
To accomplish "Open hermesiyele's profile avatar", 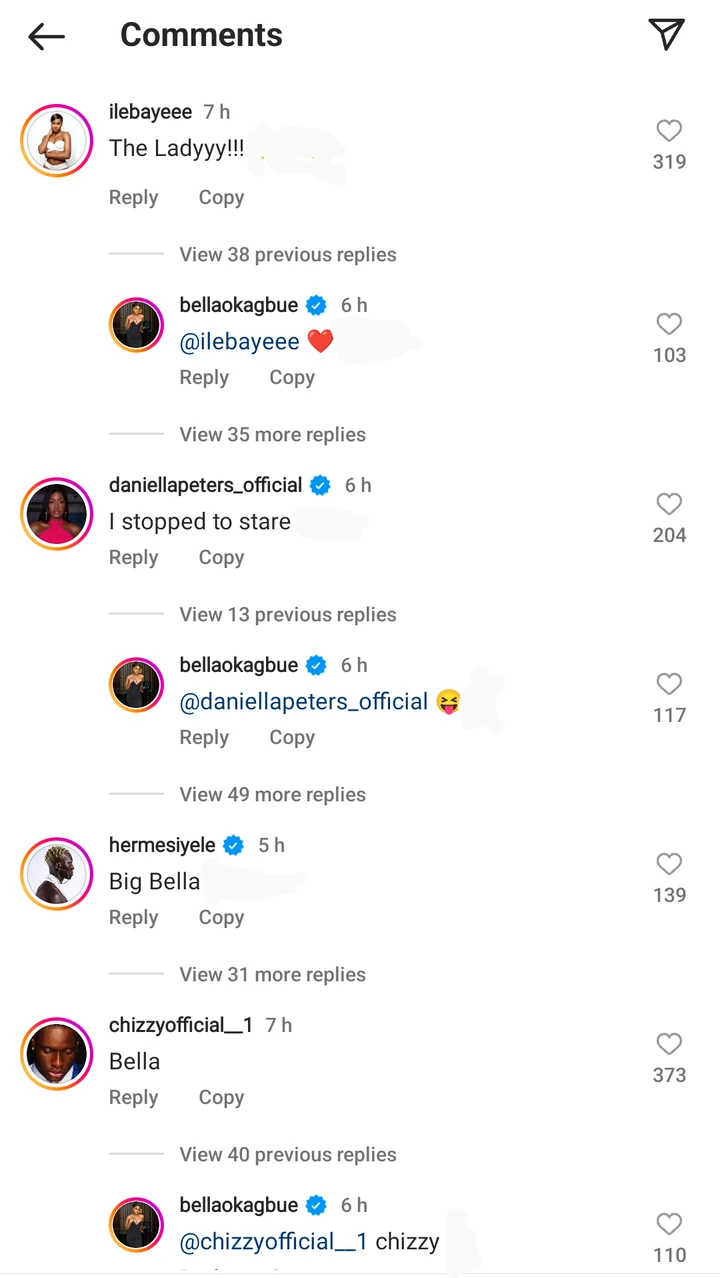I will click(57, 874).
